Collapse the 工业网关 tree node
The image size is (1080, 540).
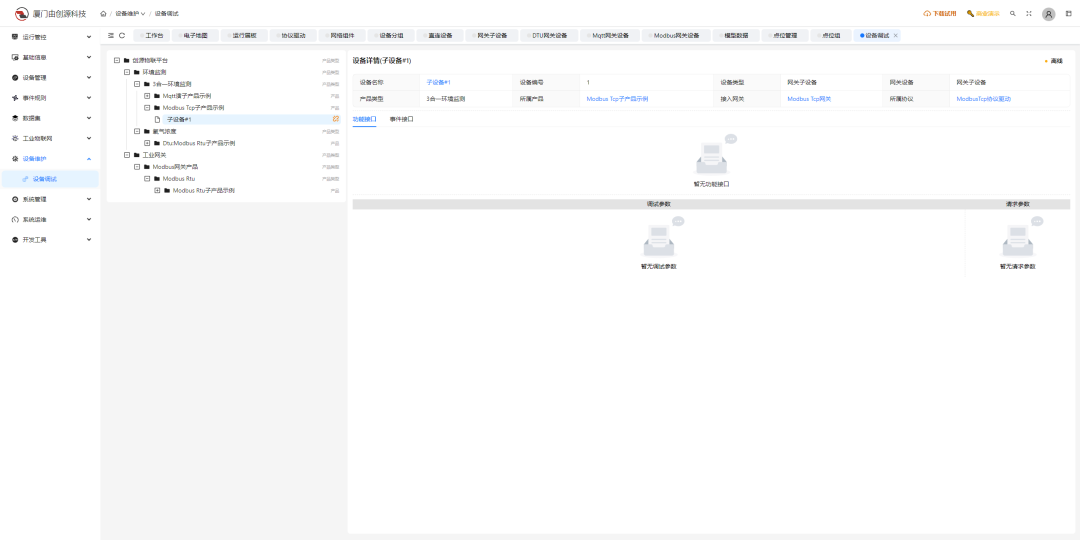(x=127, y=155)
